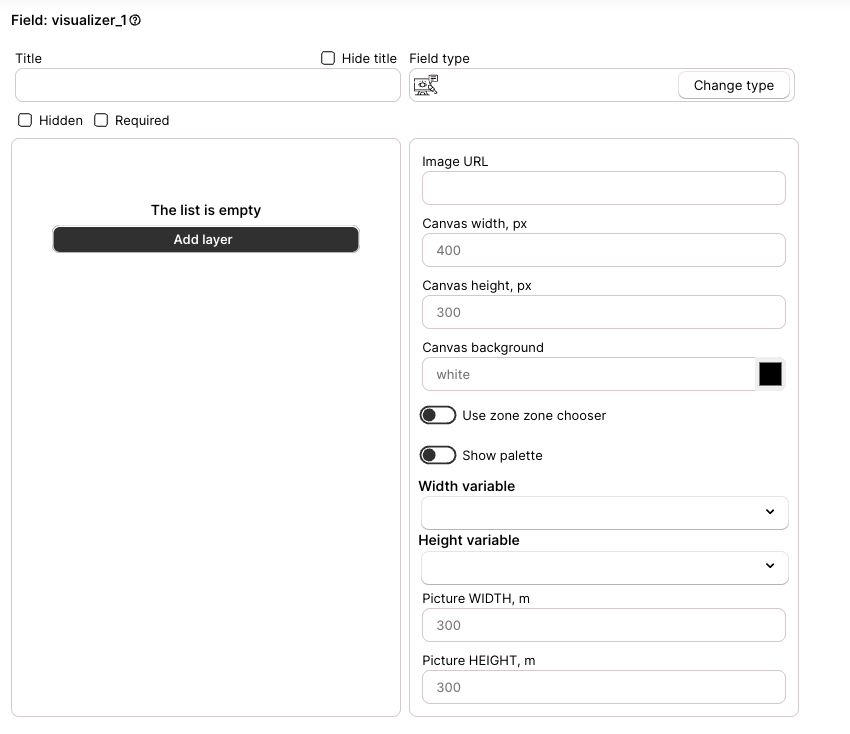Turn on the Show palette switch
The image size is (850, 734).
tap(437, 455)
